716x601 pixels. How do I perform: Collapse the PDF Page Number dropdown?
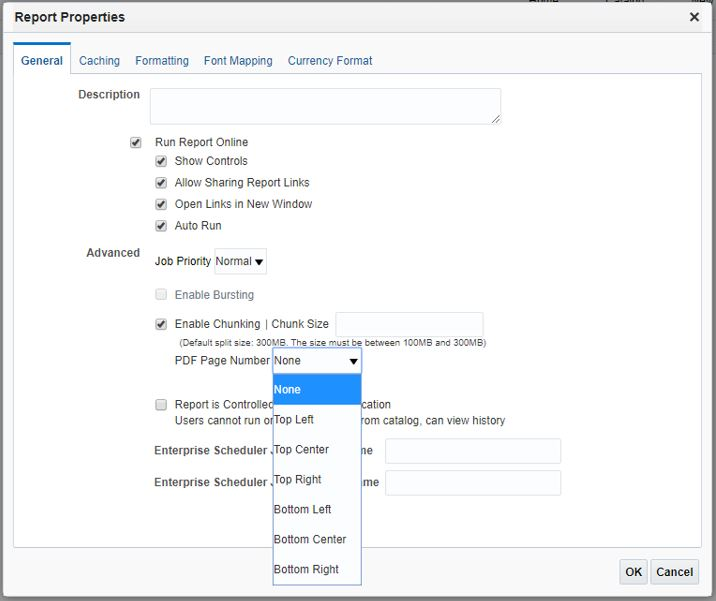pyautogui.click(x=317, y=361)
